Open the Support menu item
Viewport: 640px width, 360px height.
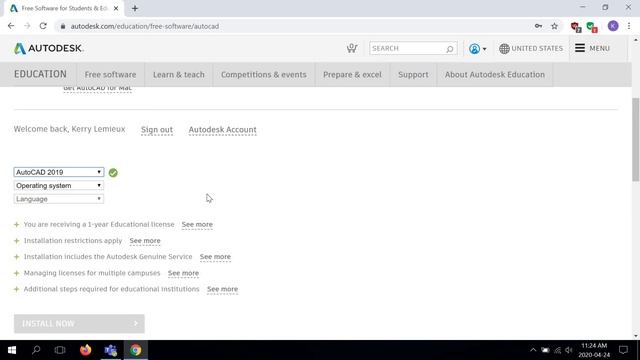pos(413,75)
